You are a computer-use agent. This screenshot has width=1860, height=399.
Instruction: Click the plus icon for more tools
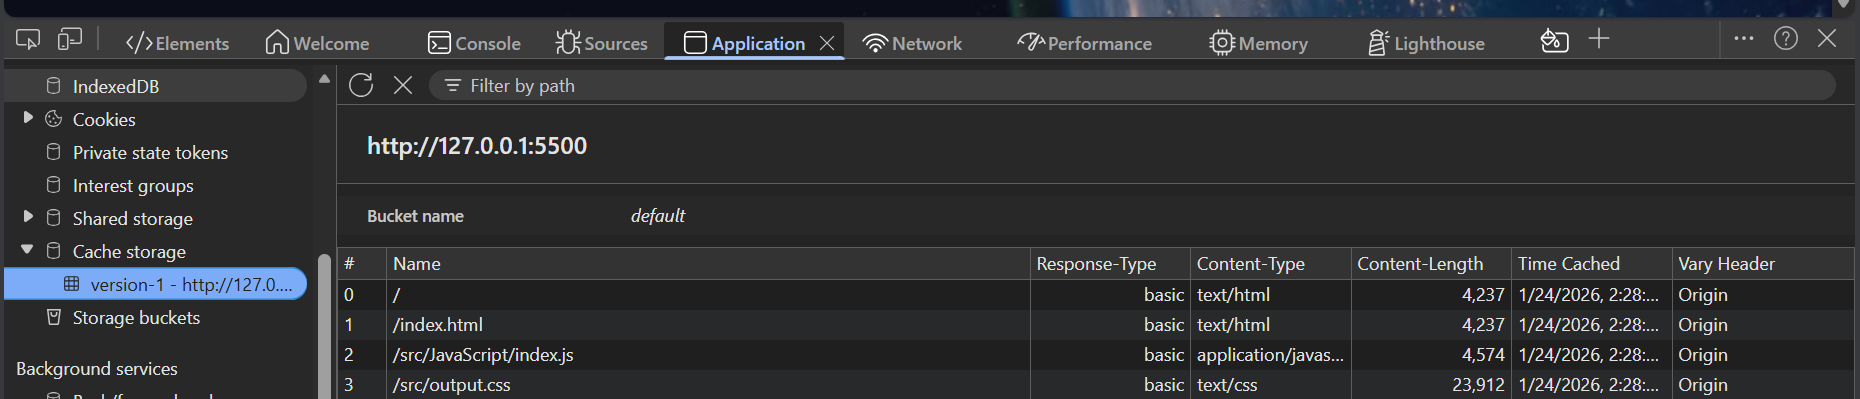(x=1599, y=39)
